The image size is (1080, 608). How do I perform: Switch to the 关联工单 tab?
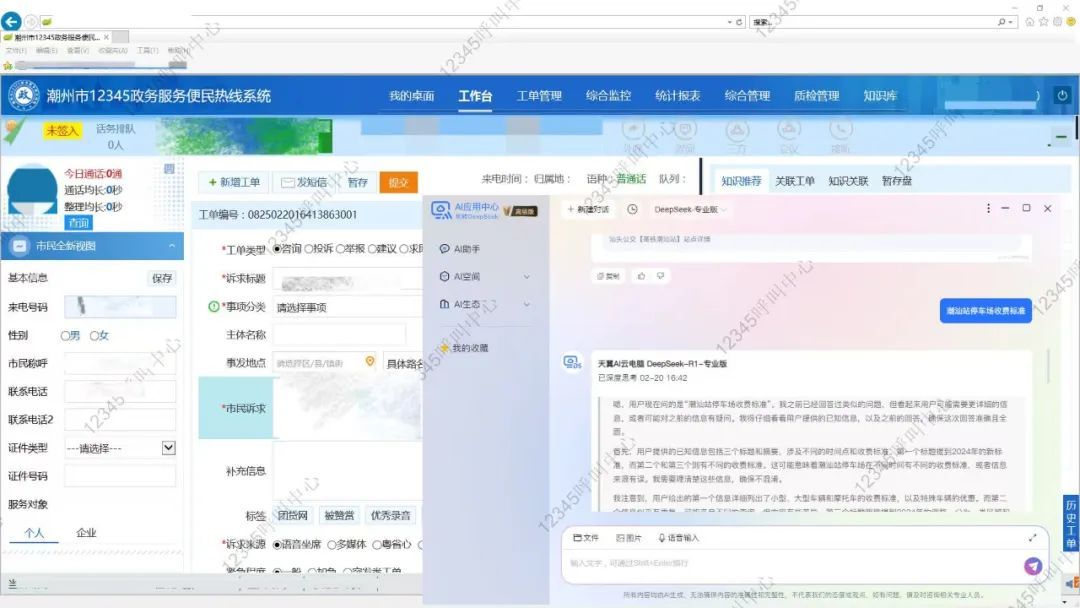click(x=795, y=181)
